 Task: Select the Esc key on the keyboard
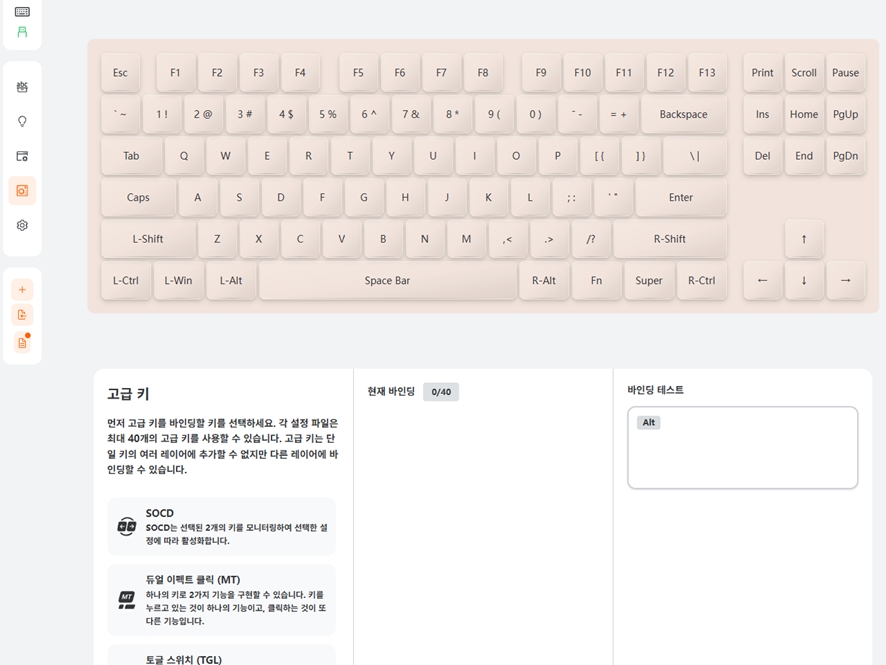[120, 72]
